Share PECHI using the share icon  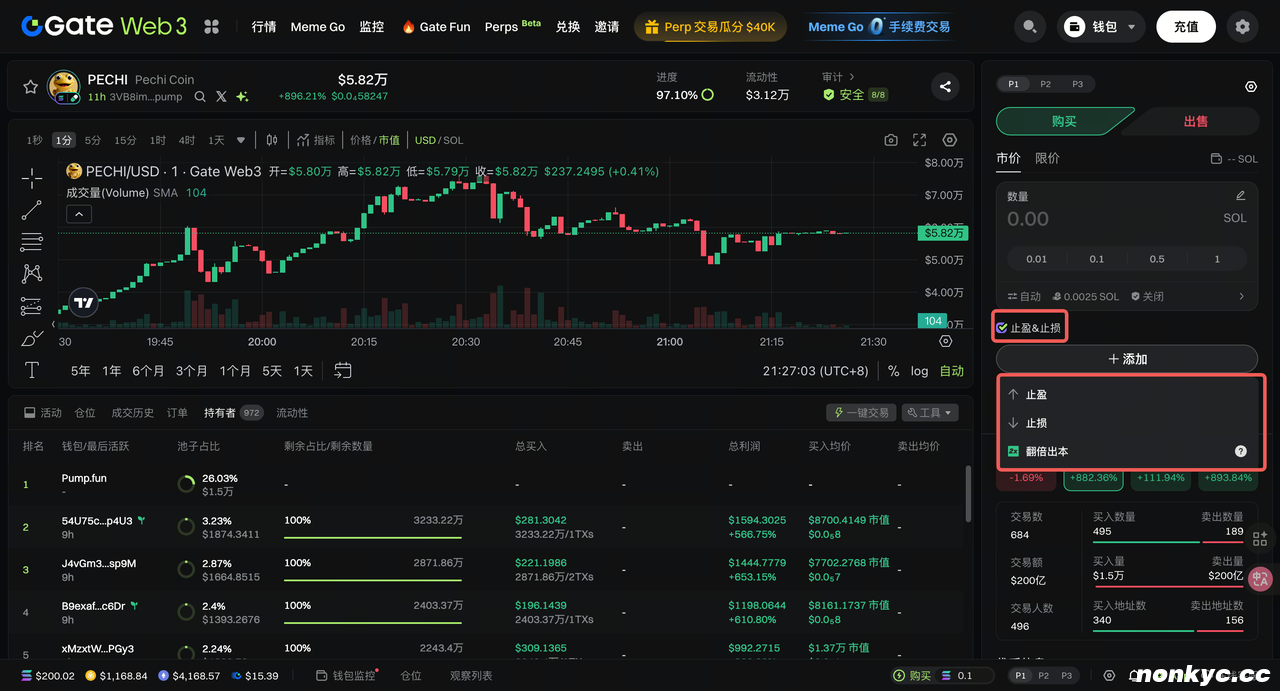point(945,87)
